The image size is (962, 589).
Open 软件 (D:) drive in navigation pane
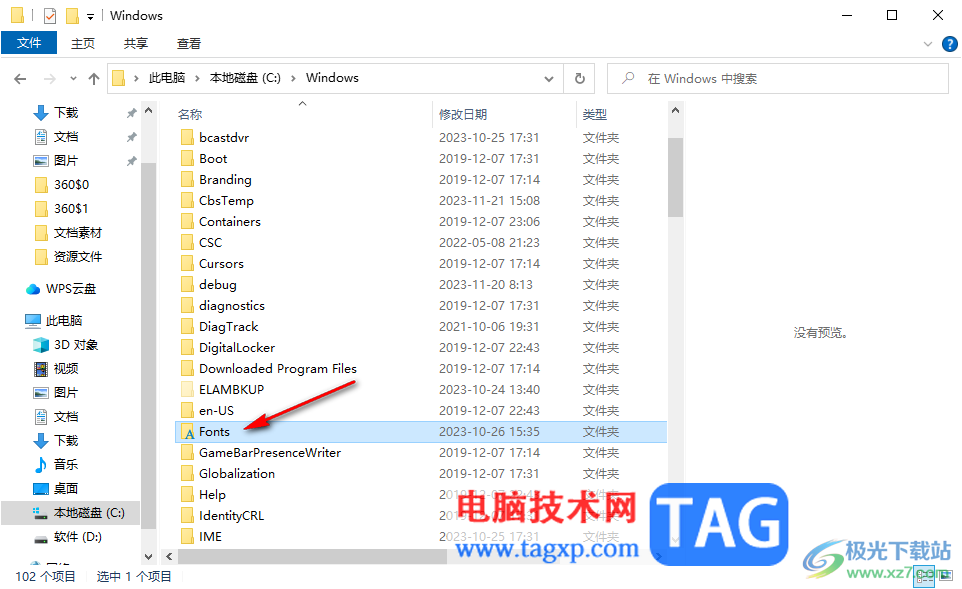pos(77,537)
